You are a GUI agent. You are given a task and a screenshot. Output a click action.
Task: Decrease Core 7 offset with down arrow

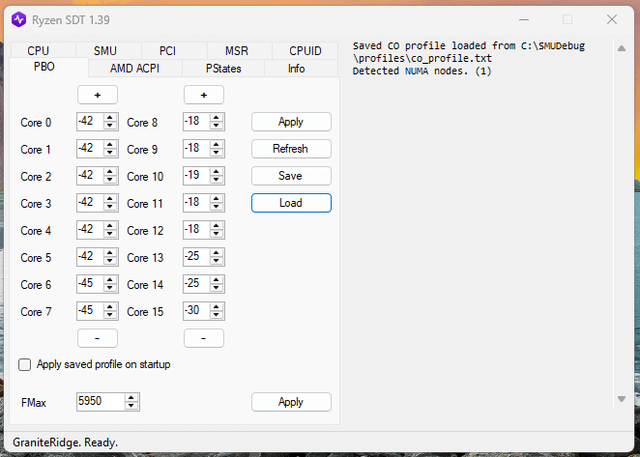tap(110, 315)
